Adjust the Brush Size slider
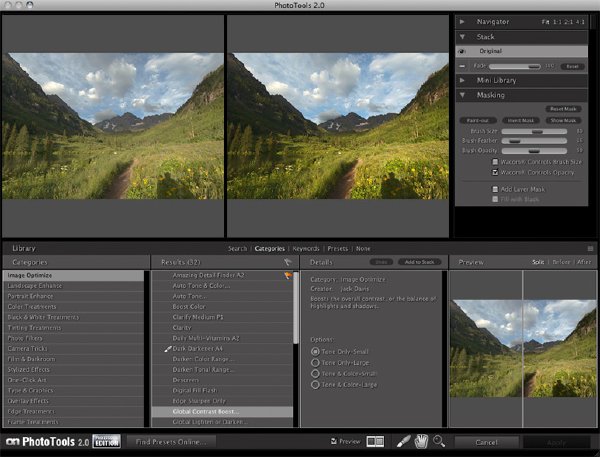600x457 pixels. (534, 131)
